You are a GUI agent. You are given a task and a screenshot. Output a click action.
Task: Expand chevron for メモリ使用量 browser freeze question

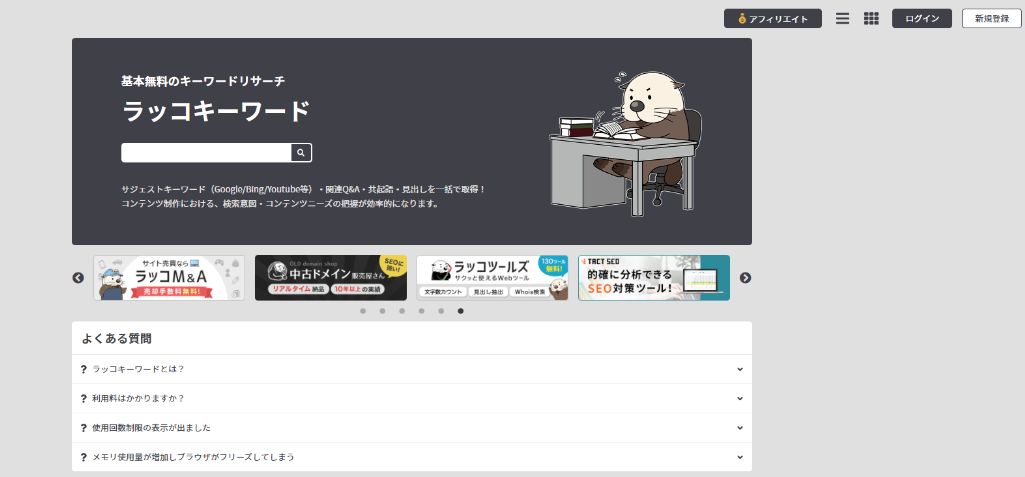(x=740, y=457)
